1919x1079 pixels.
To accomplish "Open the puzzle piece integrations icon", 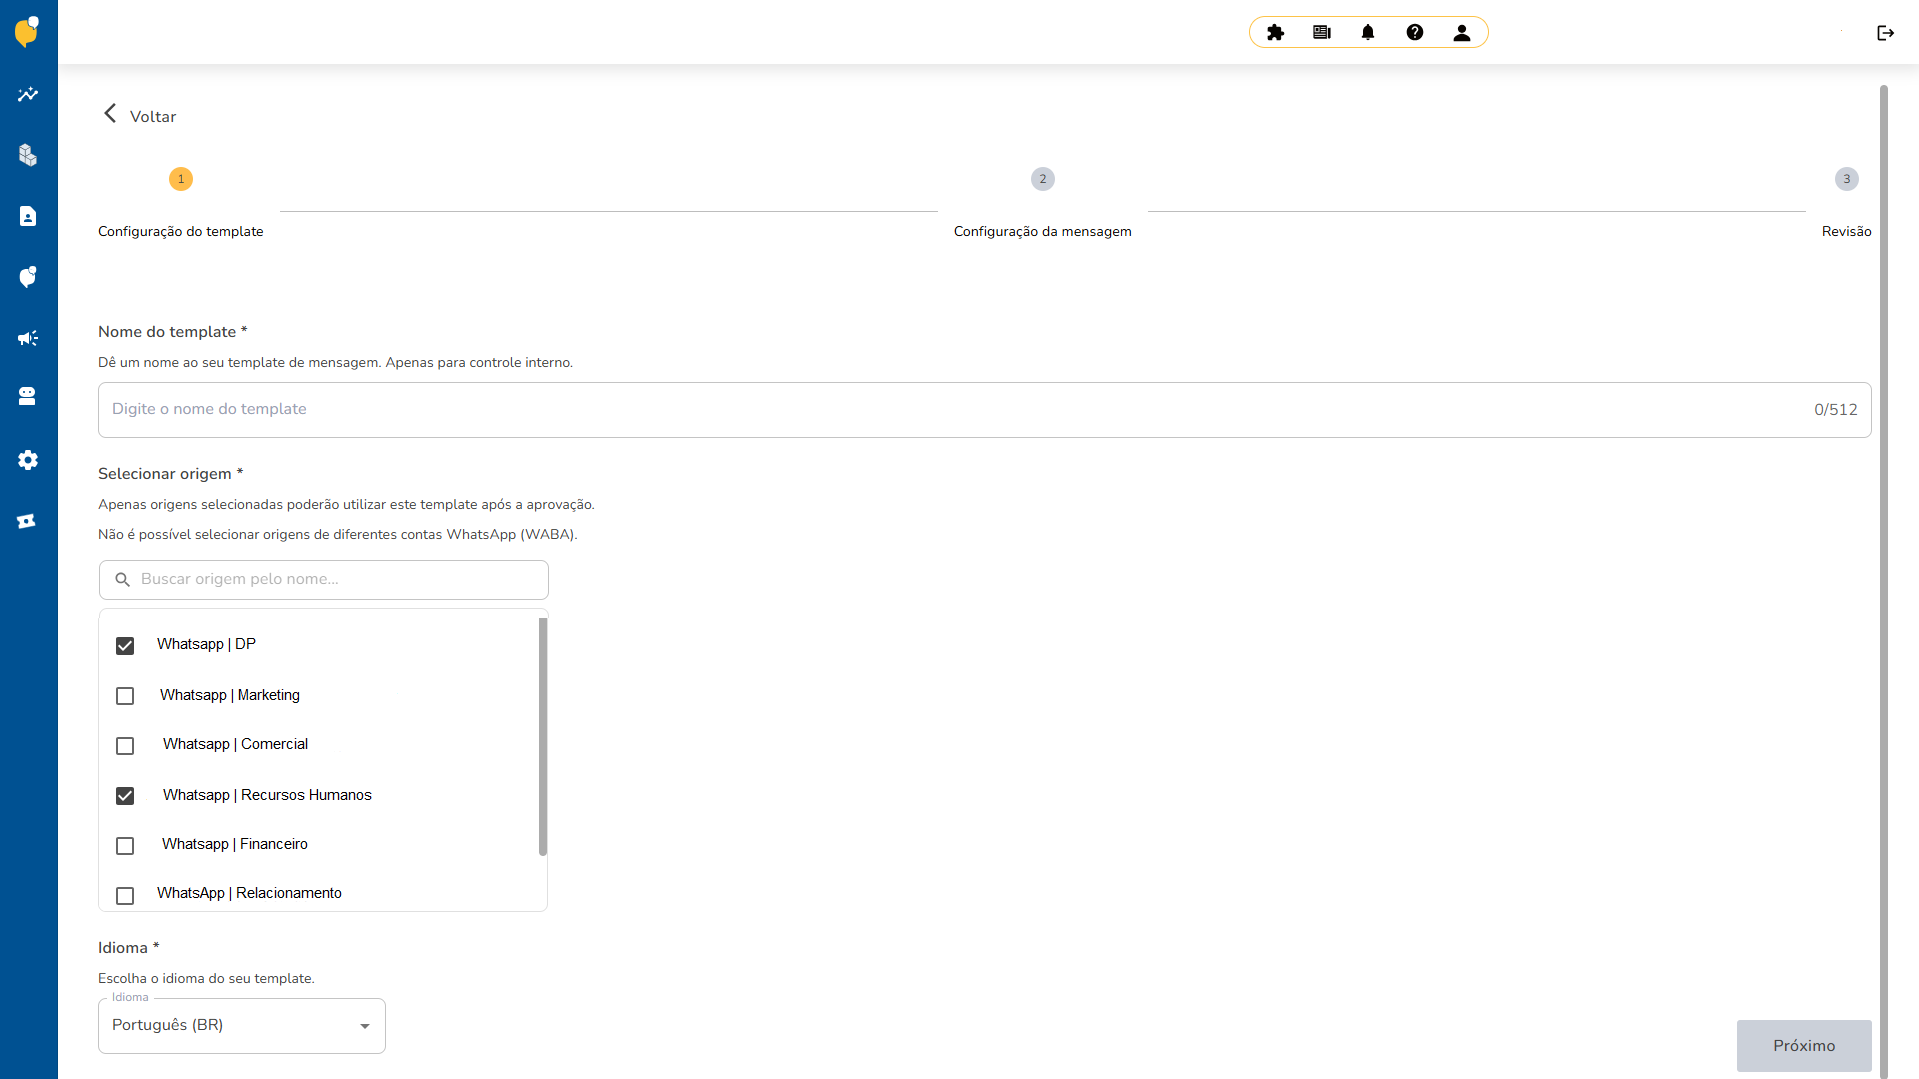I will click(1275, 32).
